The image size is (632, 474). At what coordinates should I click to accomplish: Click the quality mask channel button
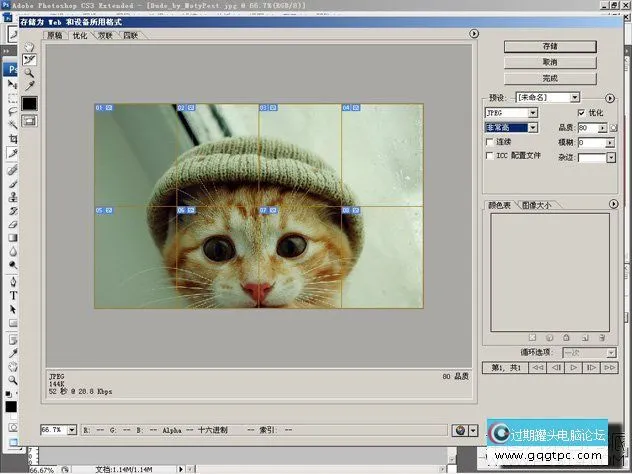coord(613,128)
